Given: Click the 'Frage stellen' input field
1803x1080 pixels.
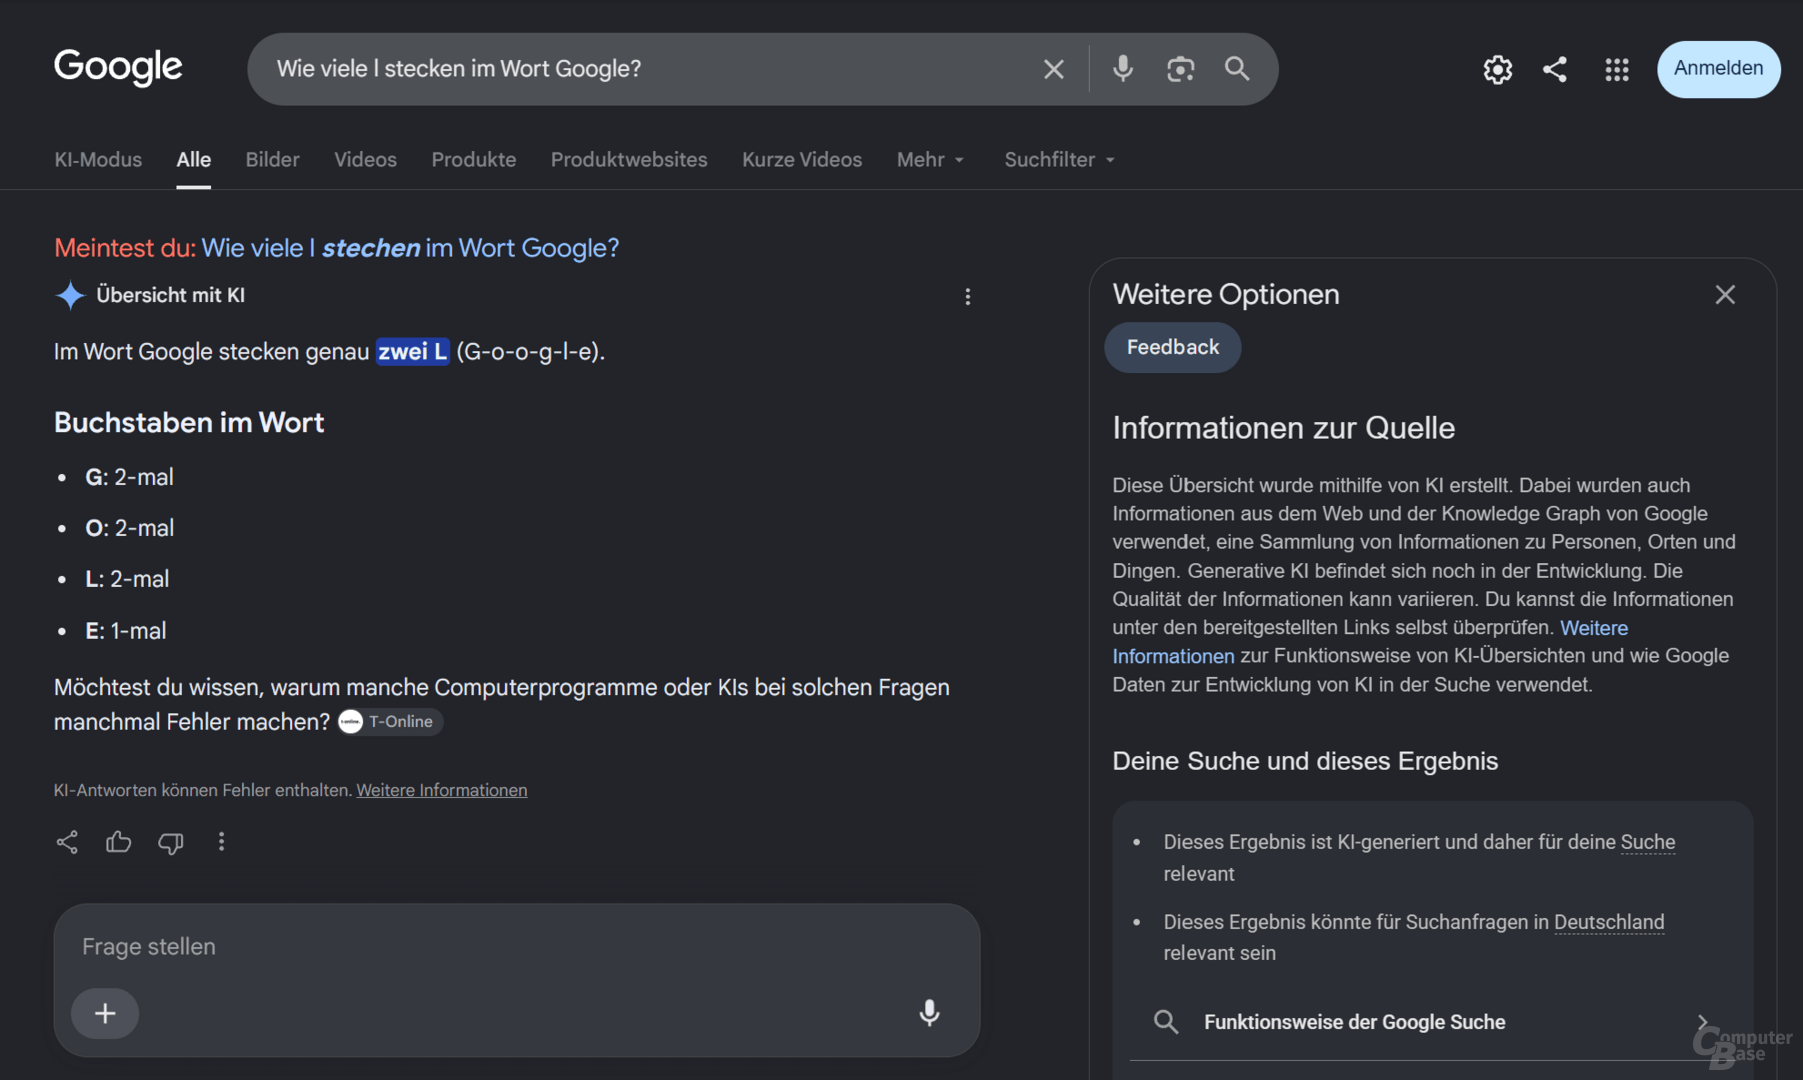Looking at the screenshot, I should (517, 947).
